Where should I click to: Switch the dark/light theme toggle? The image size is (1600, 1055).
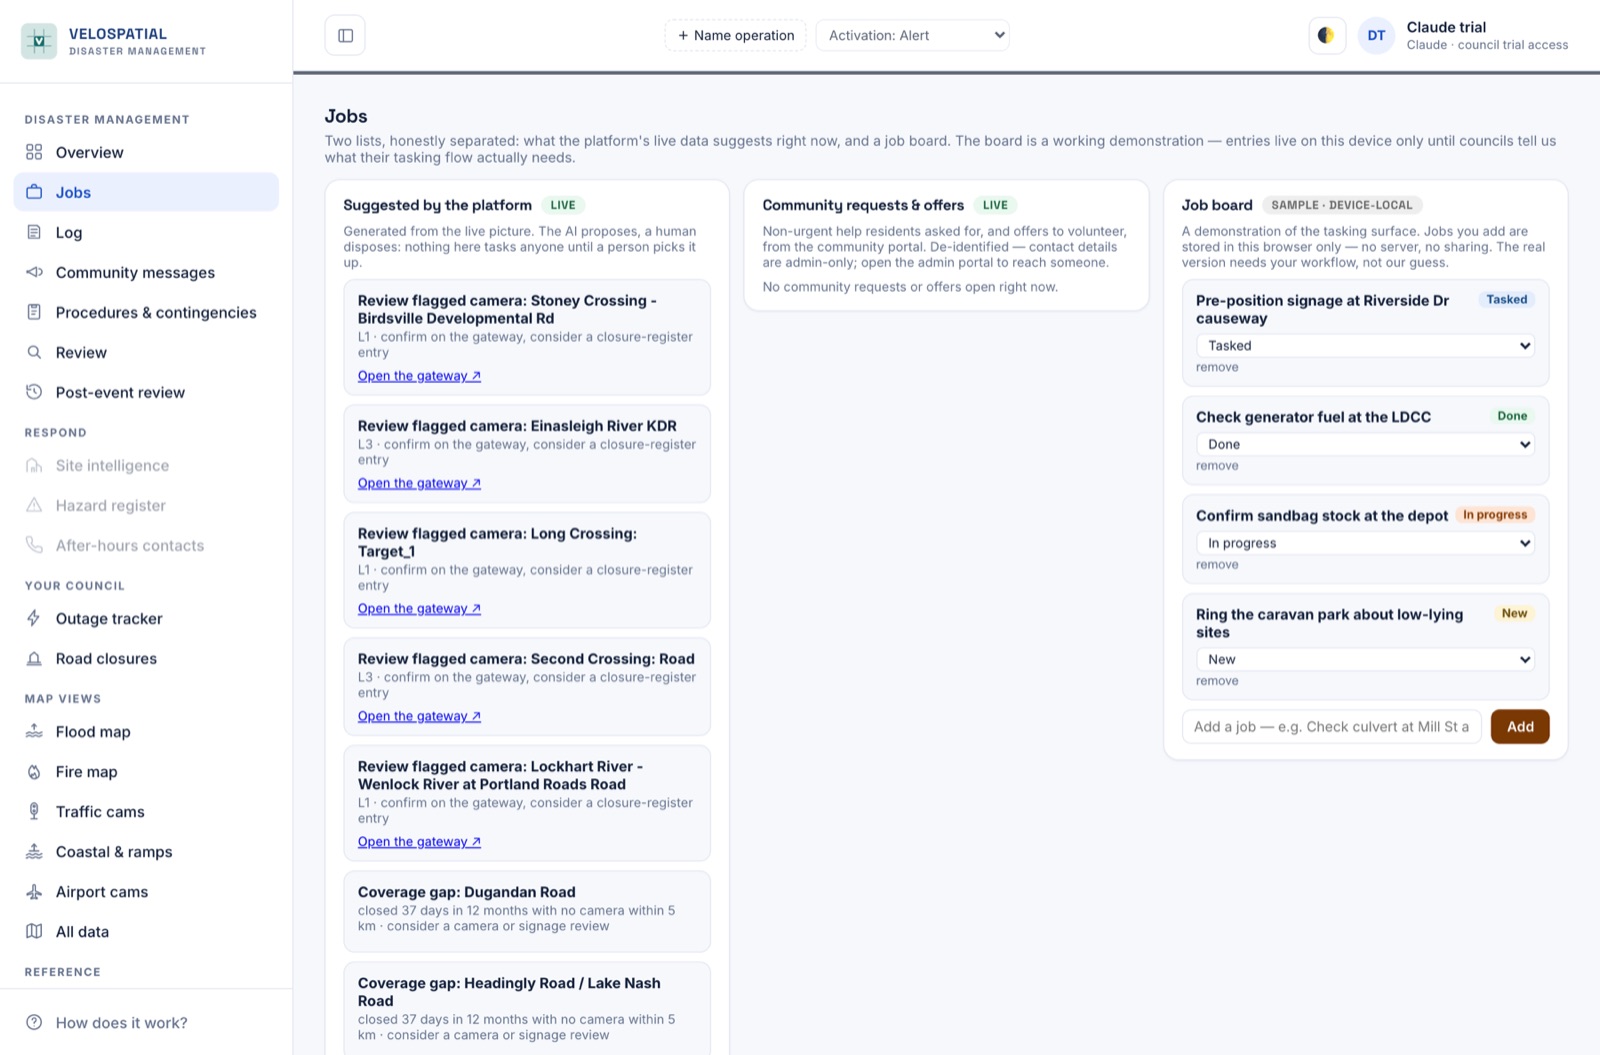[x=1326, y=36]
